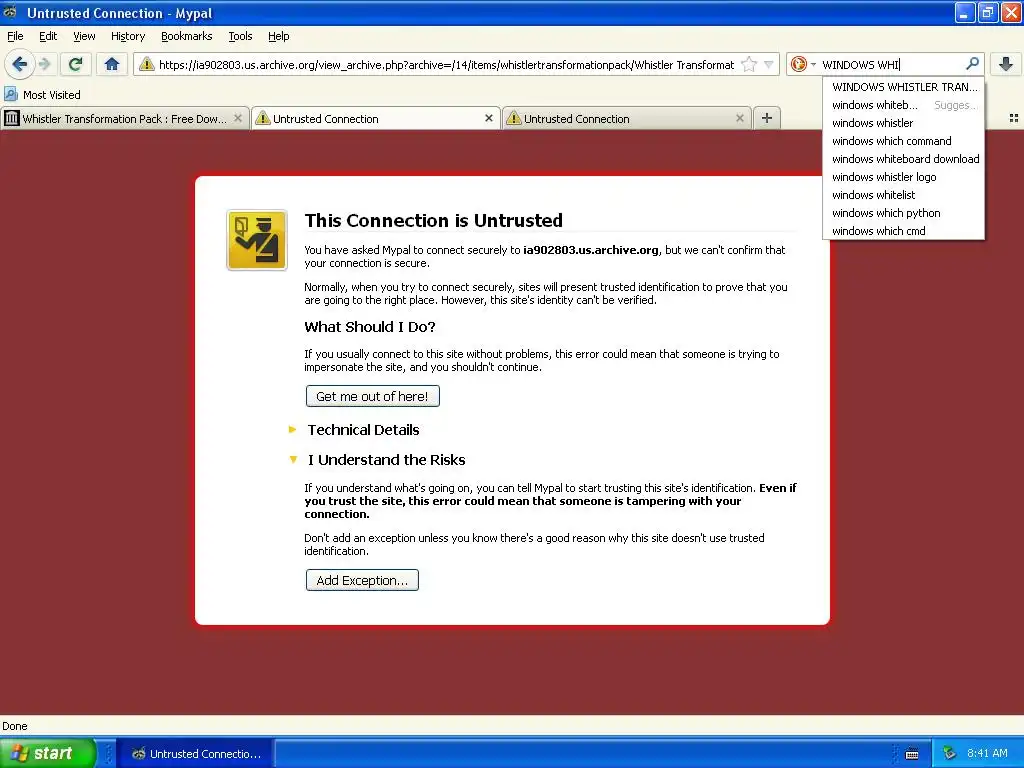Click inside the URL address field

click(446, 64)
